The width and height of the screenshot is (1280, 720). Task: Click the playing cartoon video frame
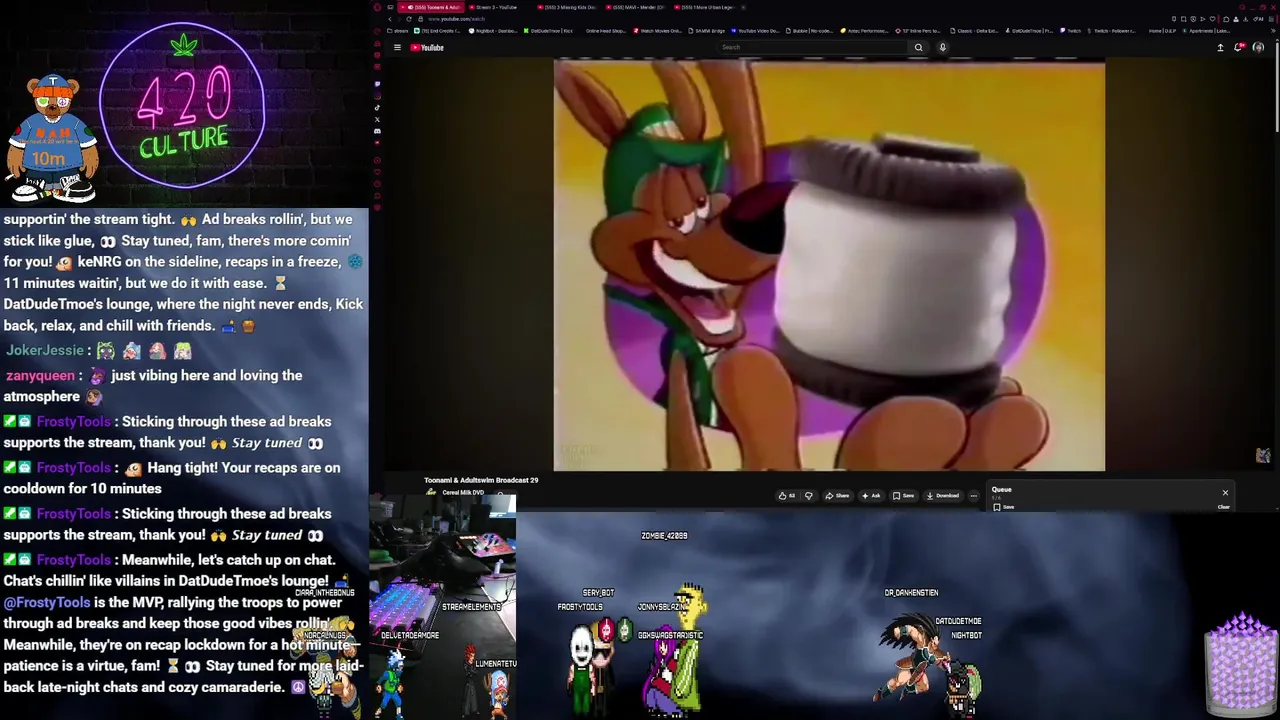point(829,264)
